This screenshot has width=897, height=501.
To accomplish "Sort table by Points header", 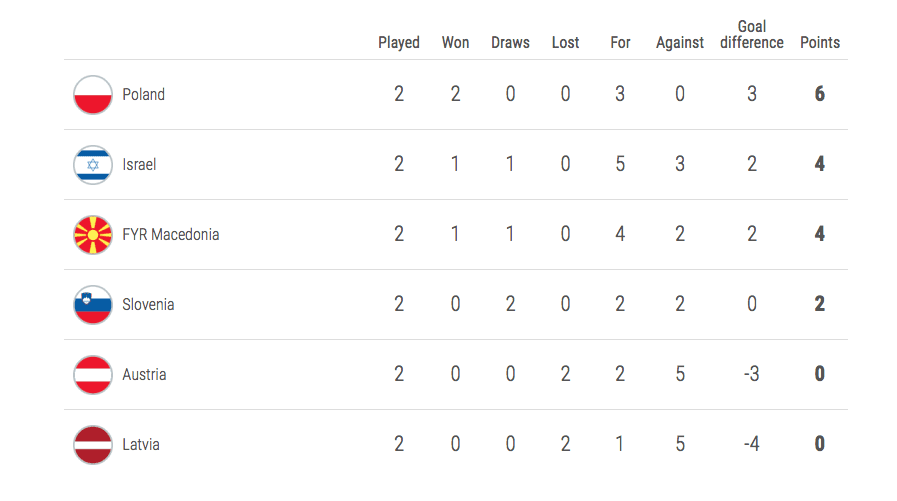I will coord(820,43).
